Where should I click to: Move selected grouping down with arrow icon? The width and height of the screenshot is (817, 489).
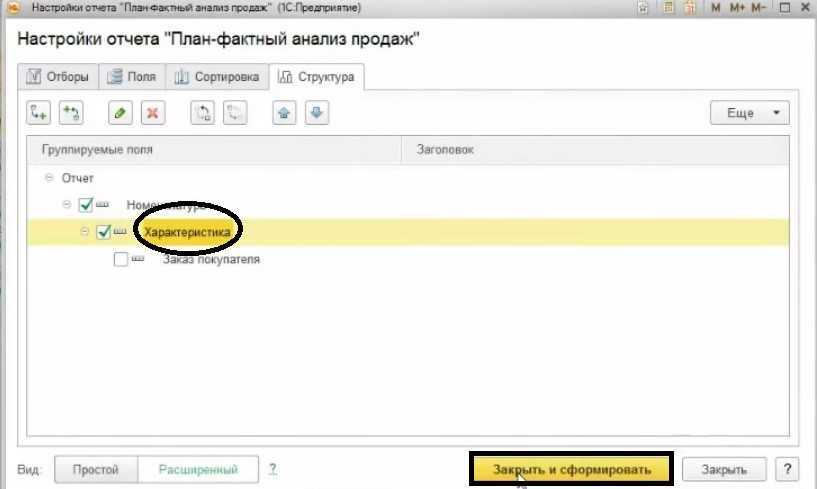coord(317,113)
